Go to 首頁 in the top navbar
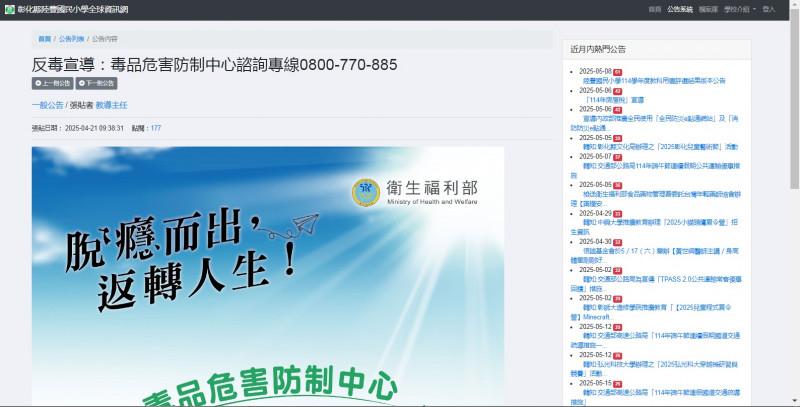 click(655, 9)
